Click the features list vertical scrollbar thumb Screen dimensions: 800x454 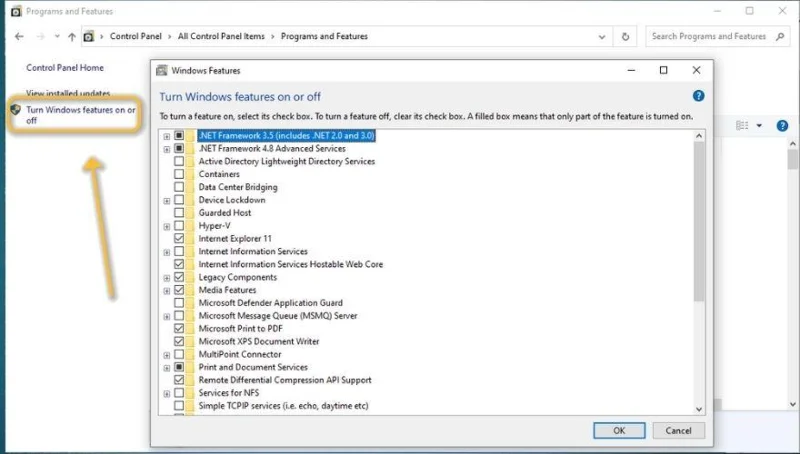pyautogui.click(x=699, y=222)
